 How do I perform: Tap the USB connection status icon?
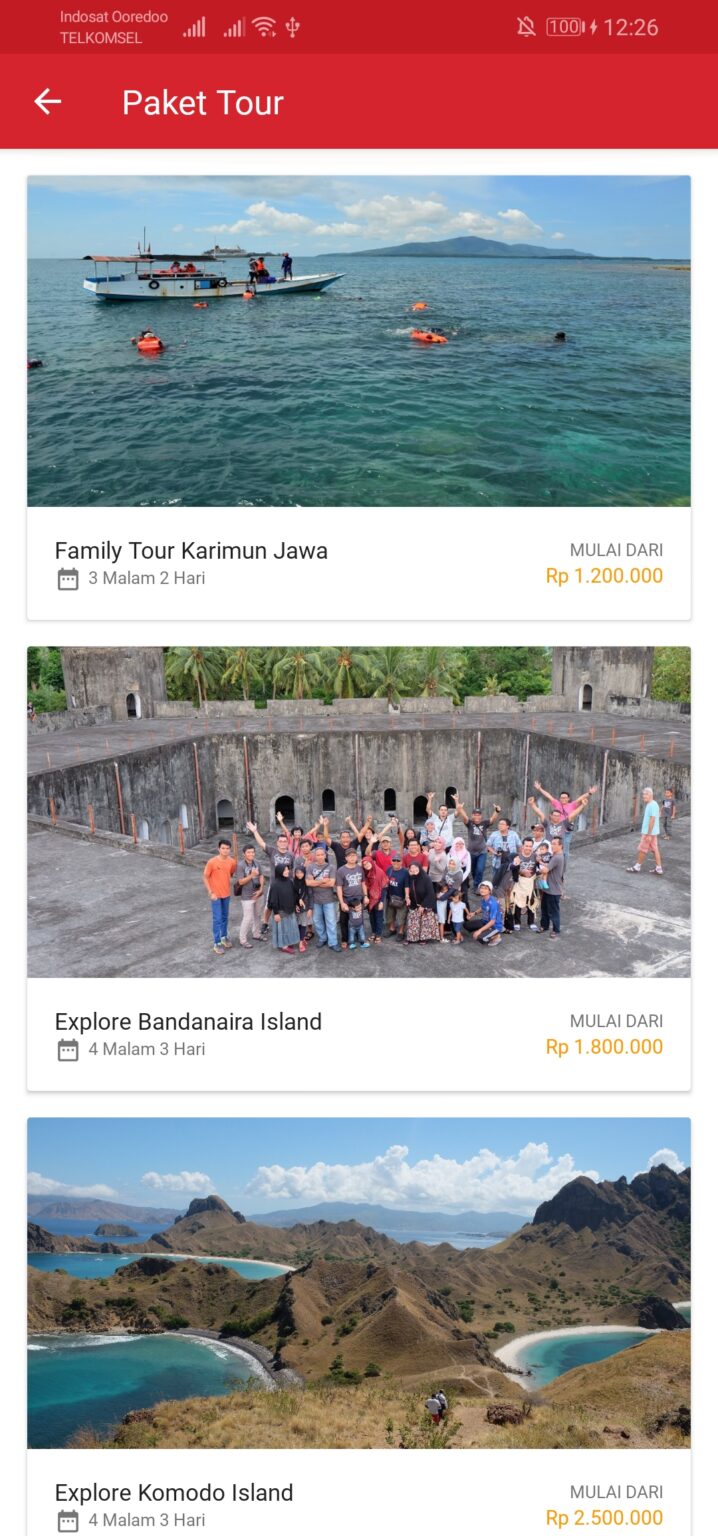(x=293, y=27)
